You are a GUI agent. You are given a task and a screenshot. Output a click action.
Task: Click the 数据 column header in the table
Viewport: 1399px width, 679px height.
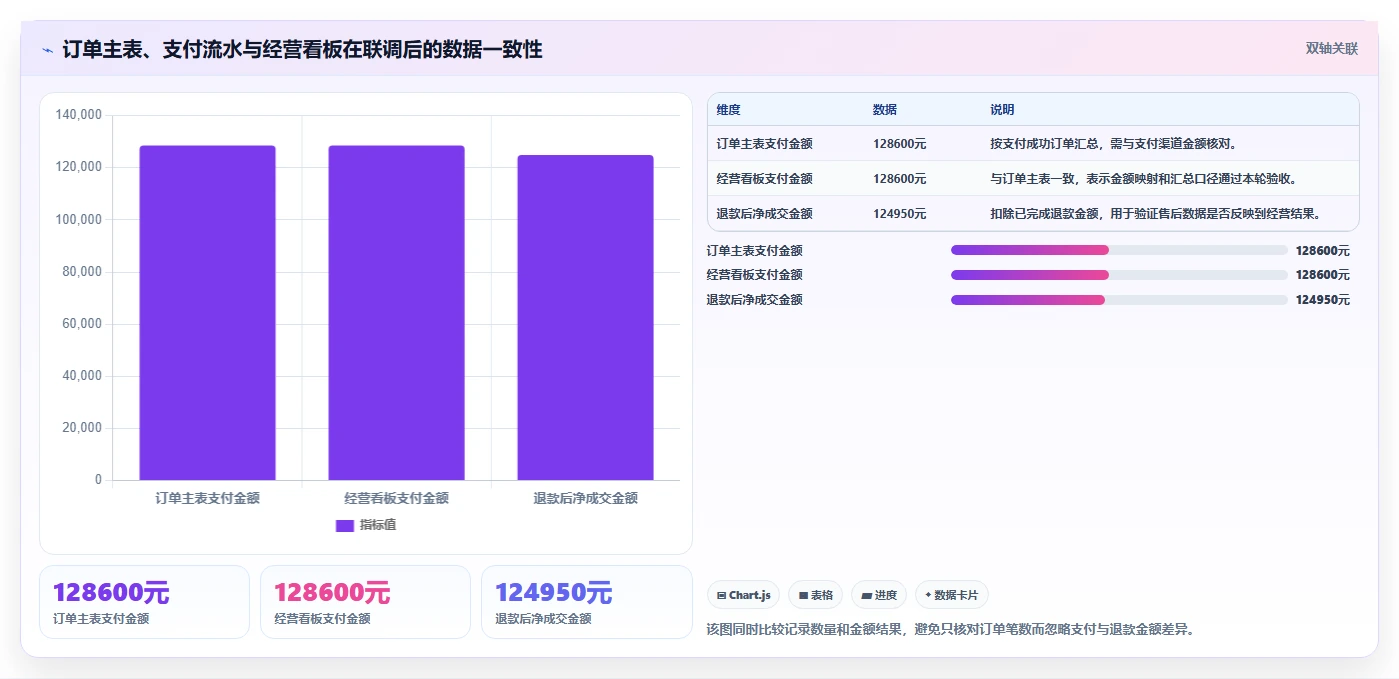coord(885,110)
